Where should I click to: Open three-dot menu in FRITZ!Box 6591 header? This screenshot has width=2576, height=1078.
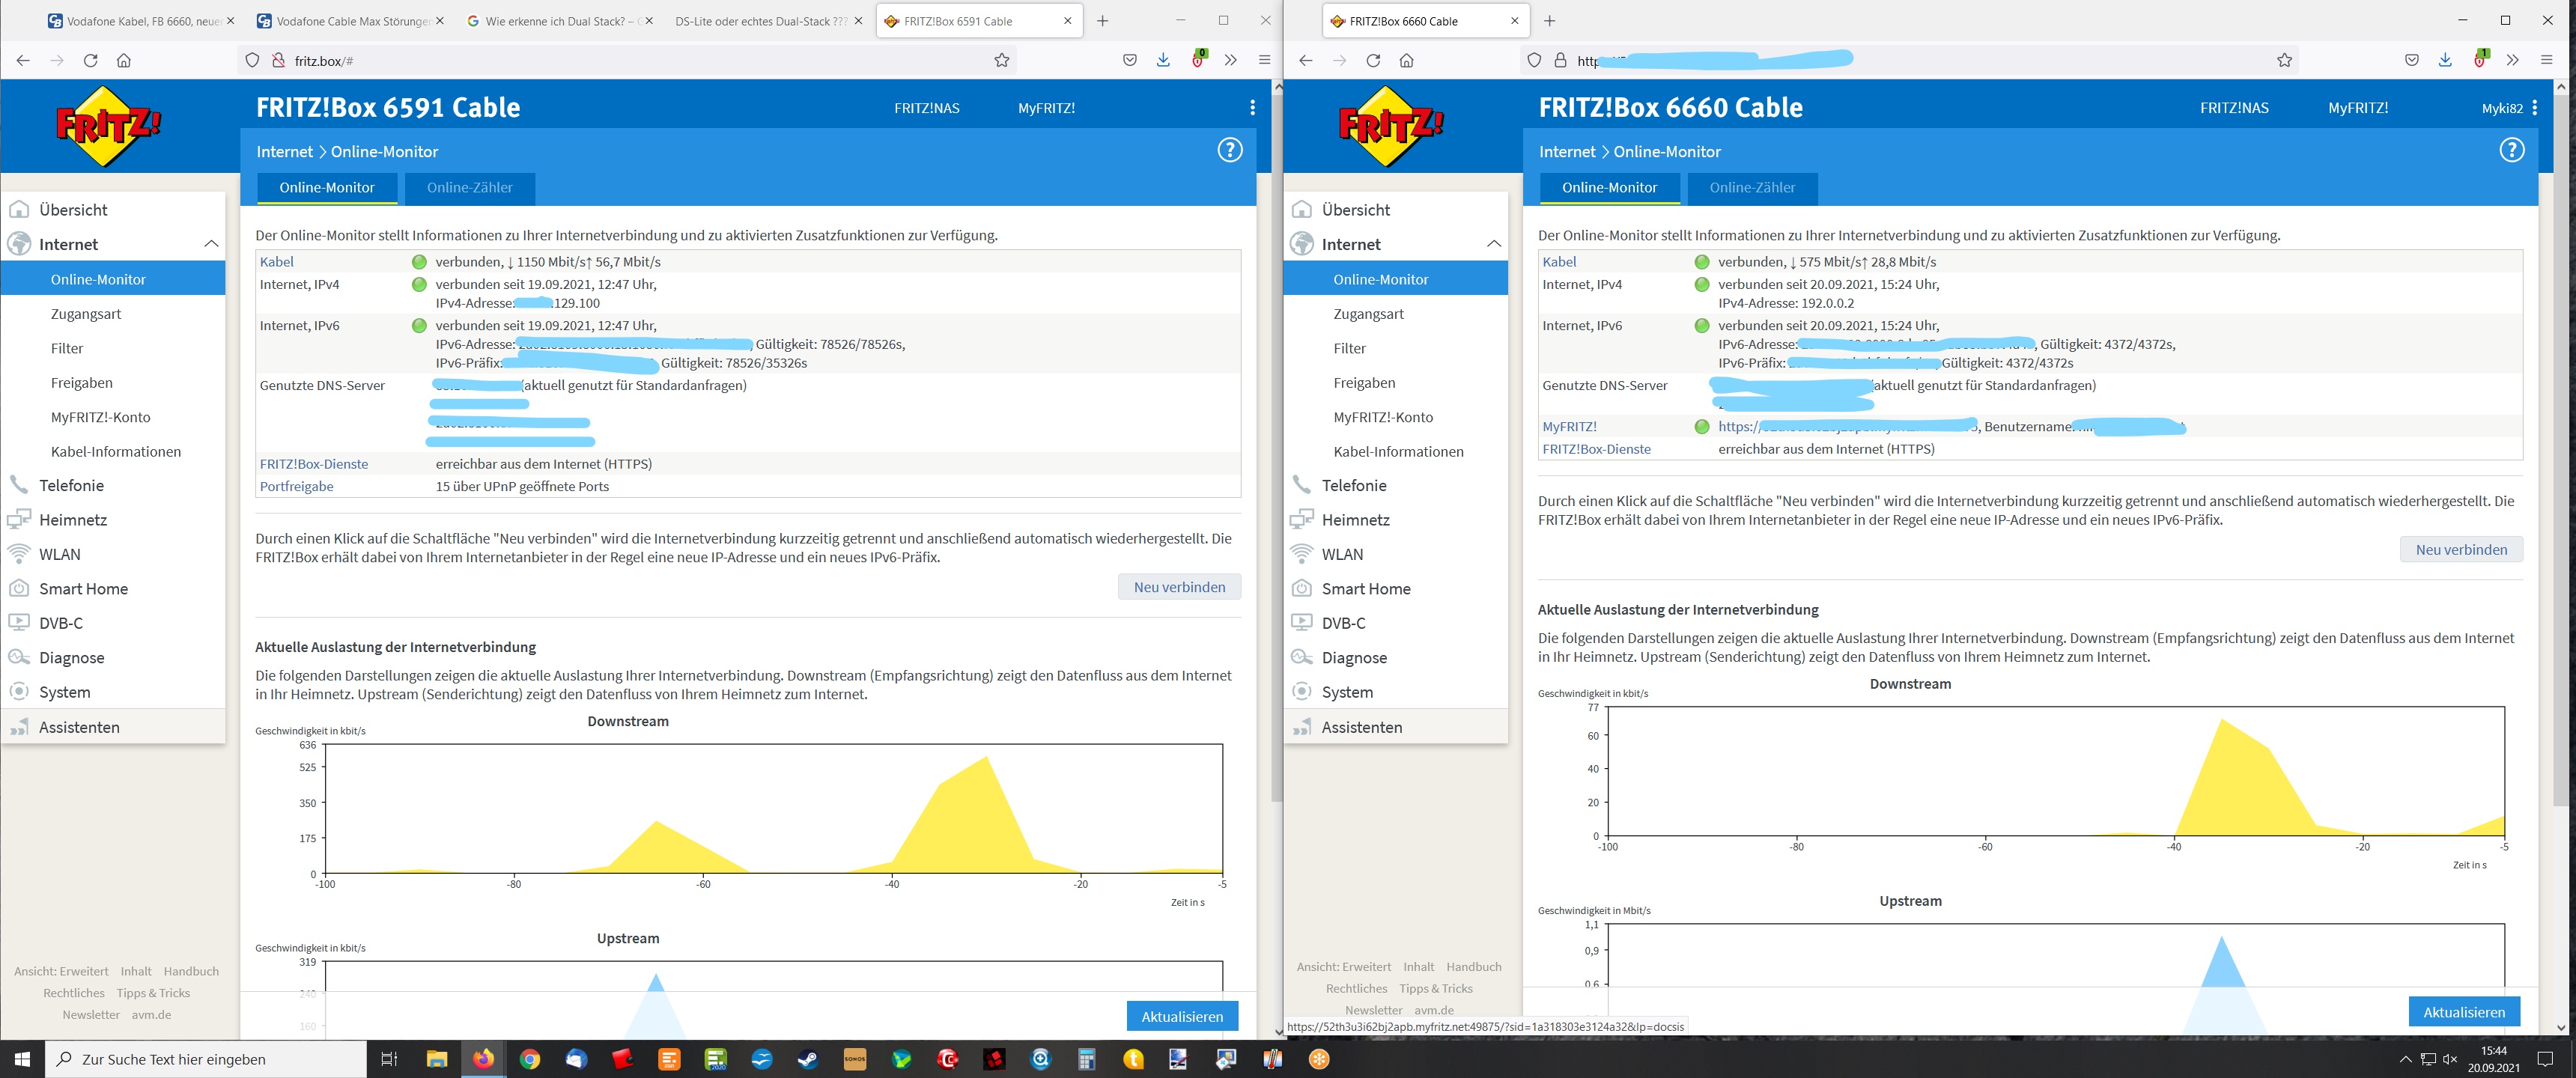coord(1252,108)
